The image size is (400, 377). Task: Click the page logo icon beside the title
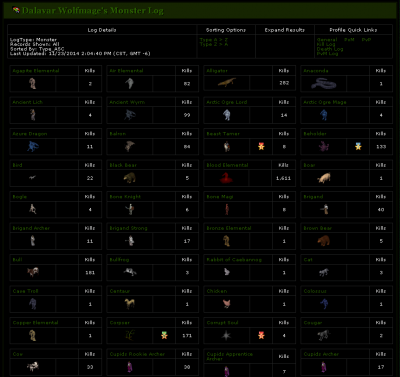(16, 10)
